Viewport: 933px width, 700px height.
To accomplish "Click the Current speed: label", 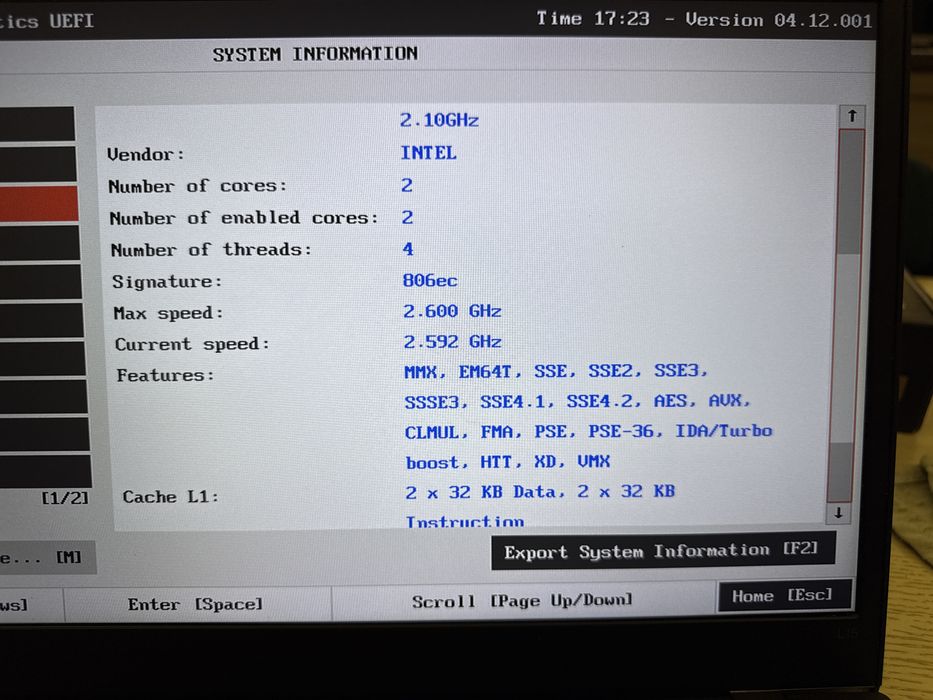I will pyautogui.click(x=192, y=344).
